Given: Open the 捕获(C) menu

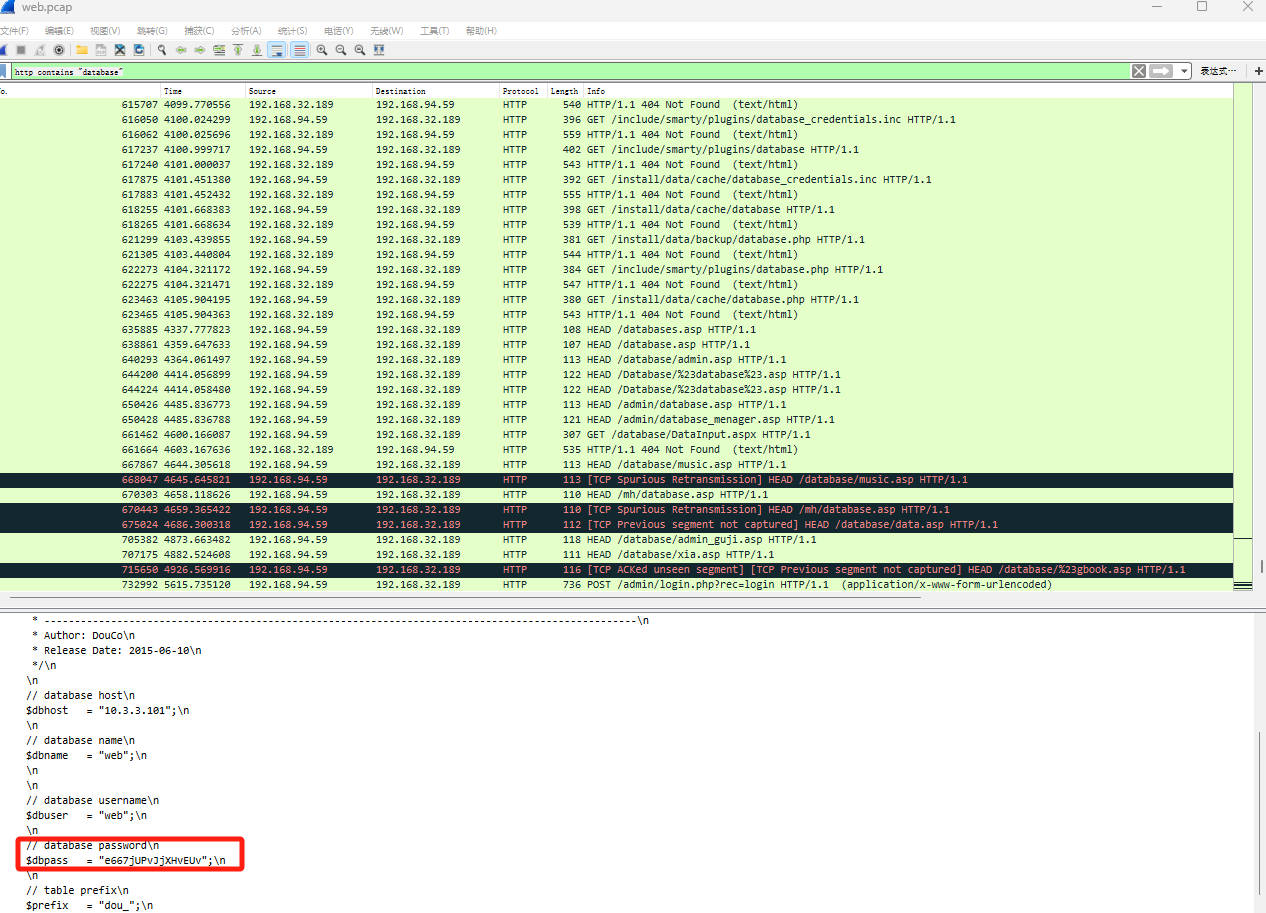Looking at the screenshot, I should coord(199,31).
